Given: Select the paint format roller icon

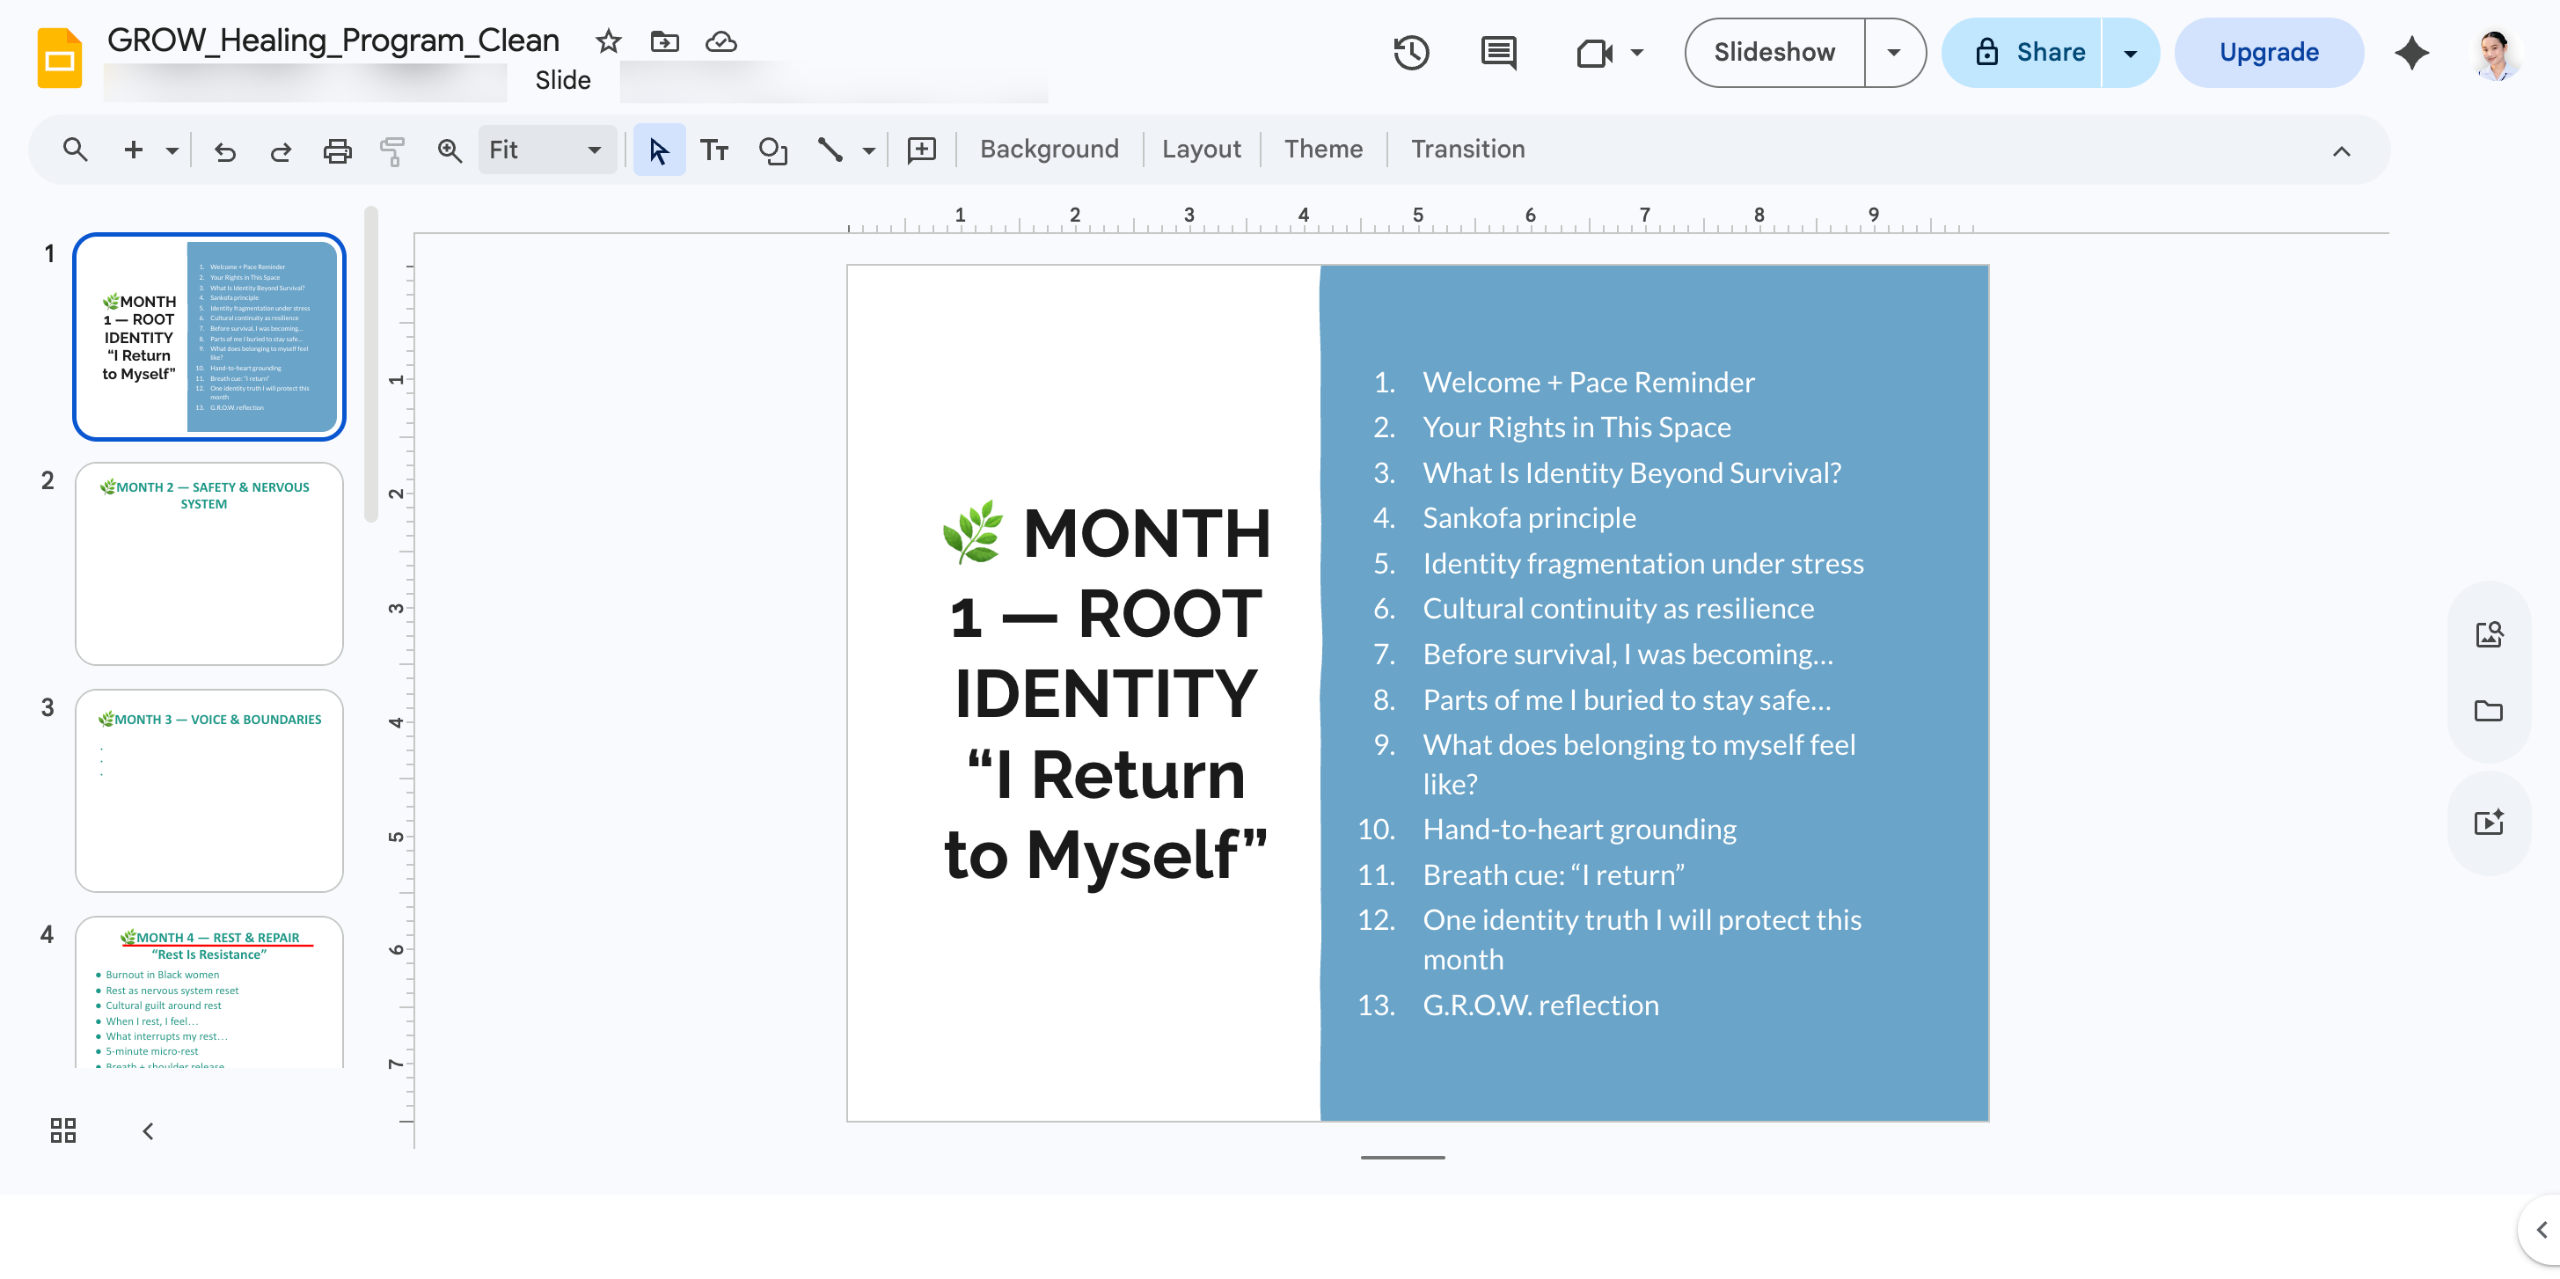Looking at the screenshot, I should (393, 150).
